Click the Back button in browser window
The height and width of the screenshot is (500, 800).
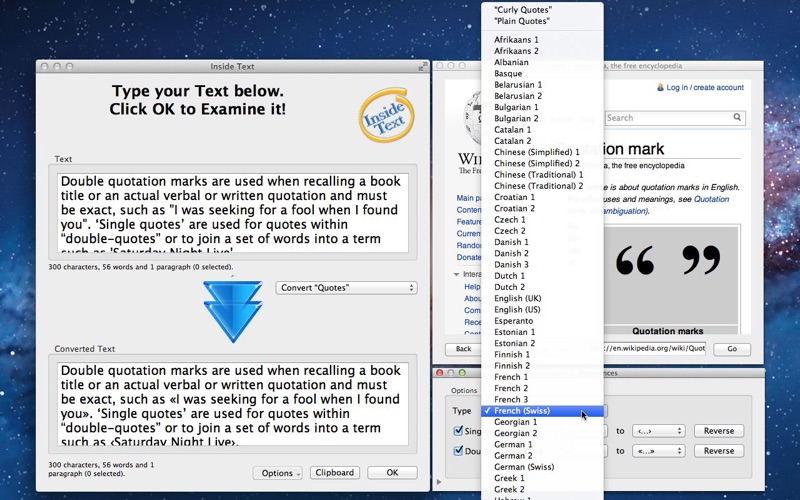point(463,349)
